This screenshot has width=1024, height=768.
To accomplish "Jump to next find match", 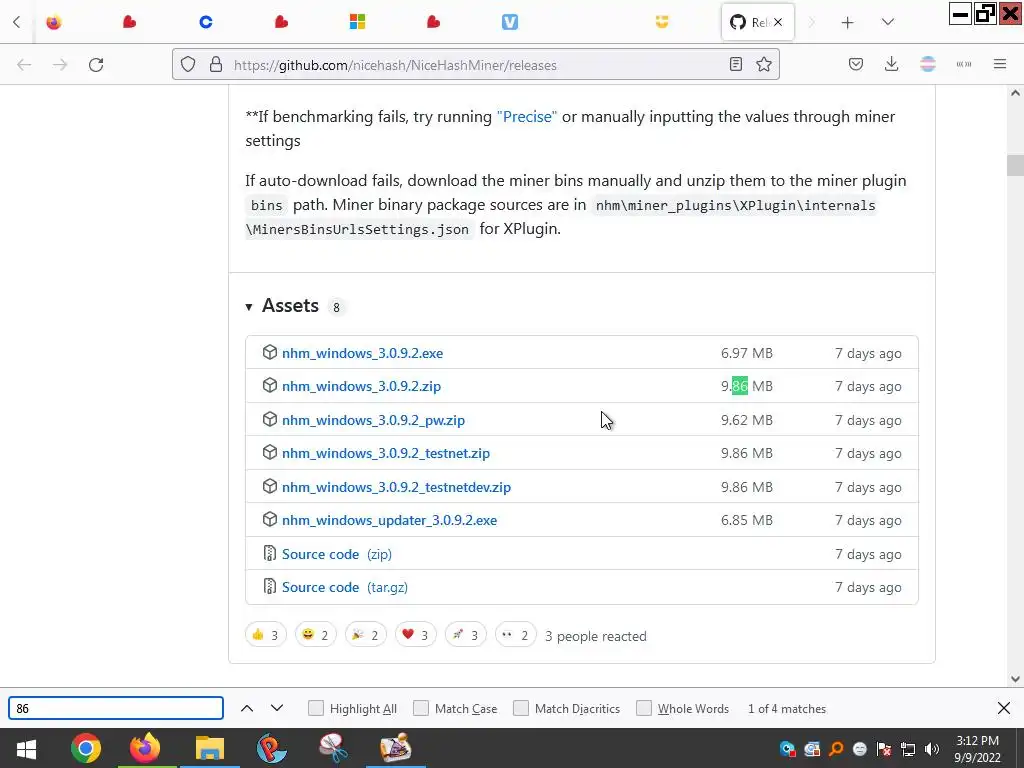I will pyautogui.click(x=277, y=708).
